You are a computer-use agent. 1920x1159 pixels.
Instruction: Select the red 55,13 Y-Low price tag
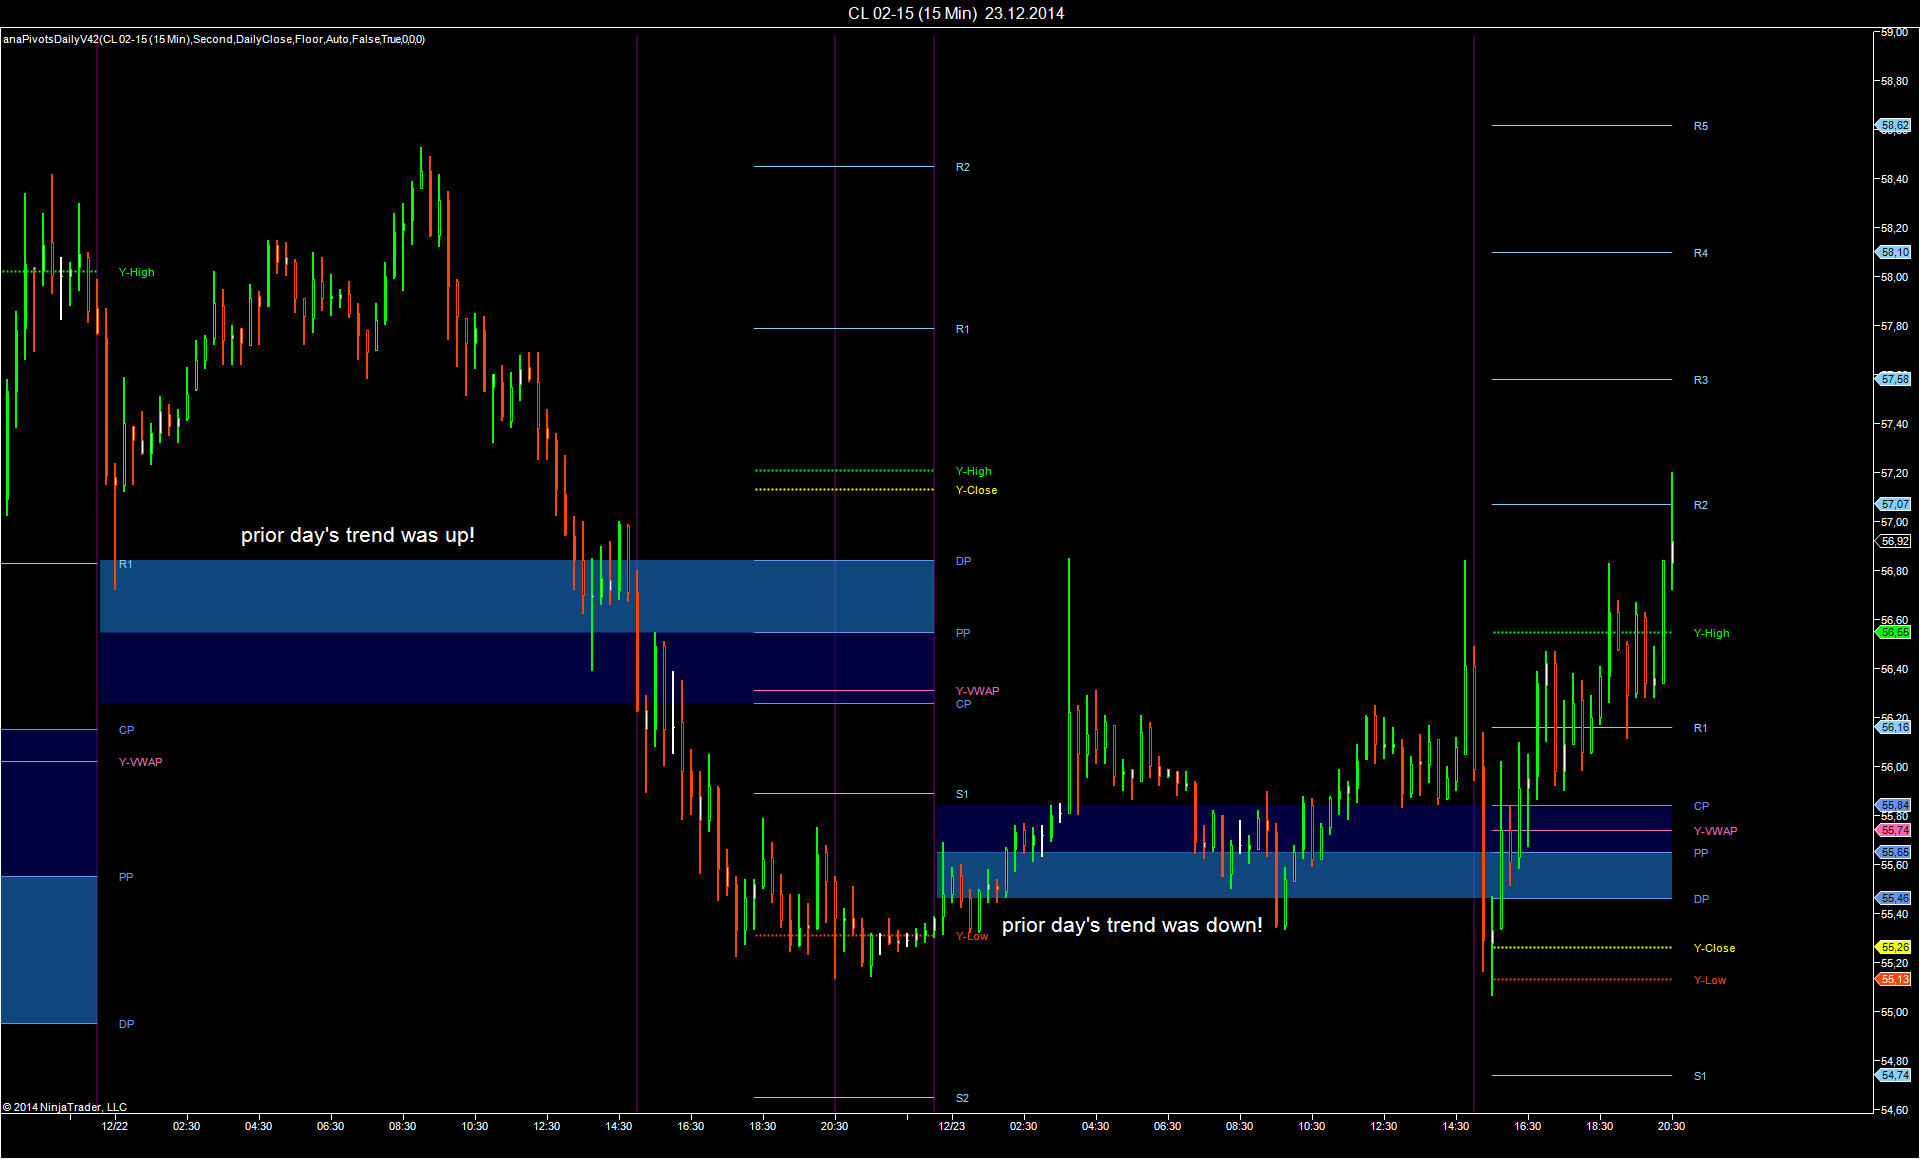click(1894, 979)
